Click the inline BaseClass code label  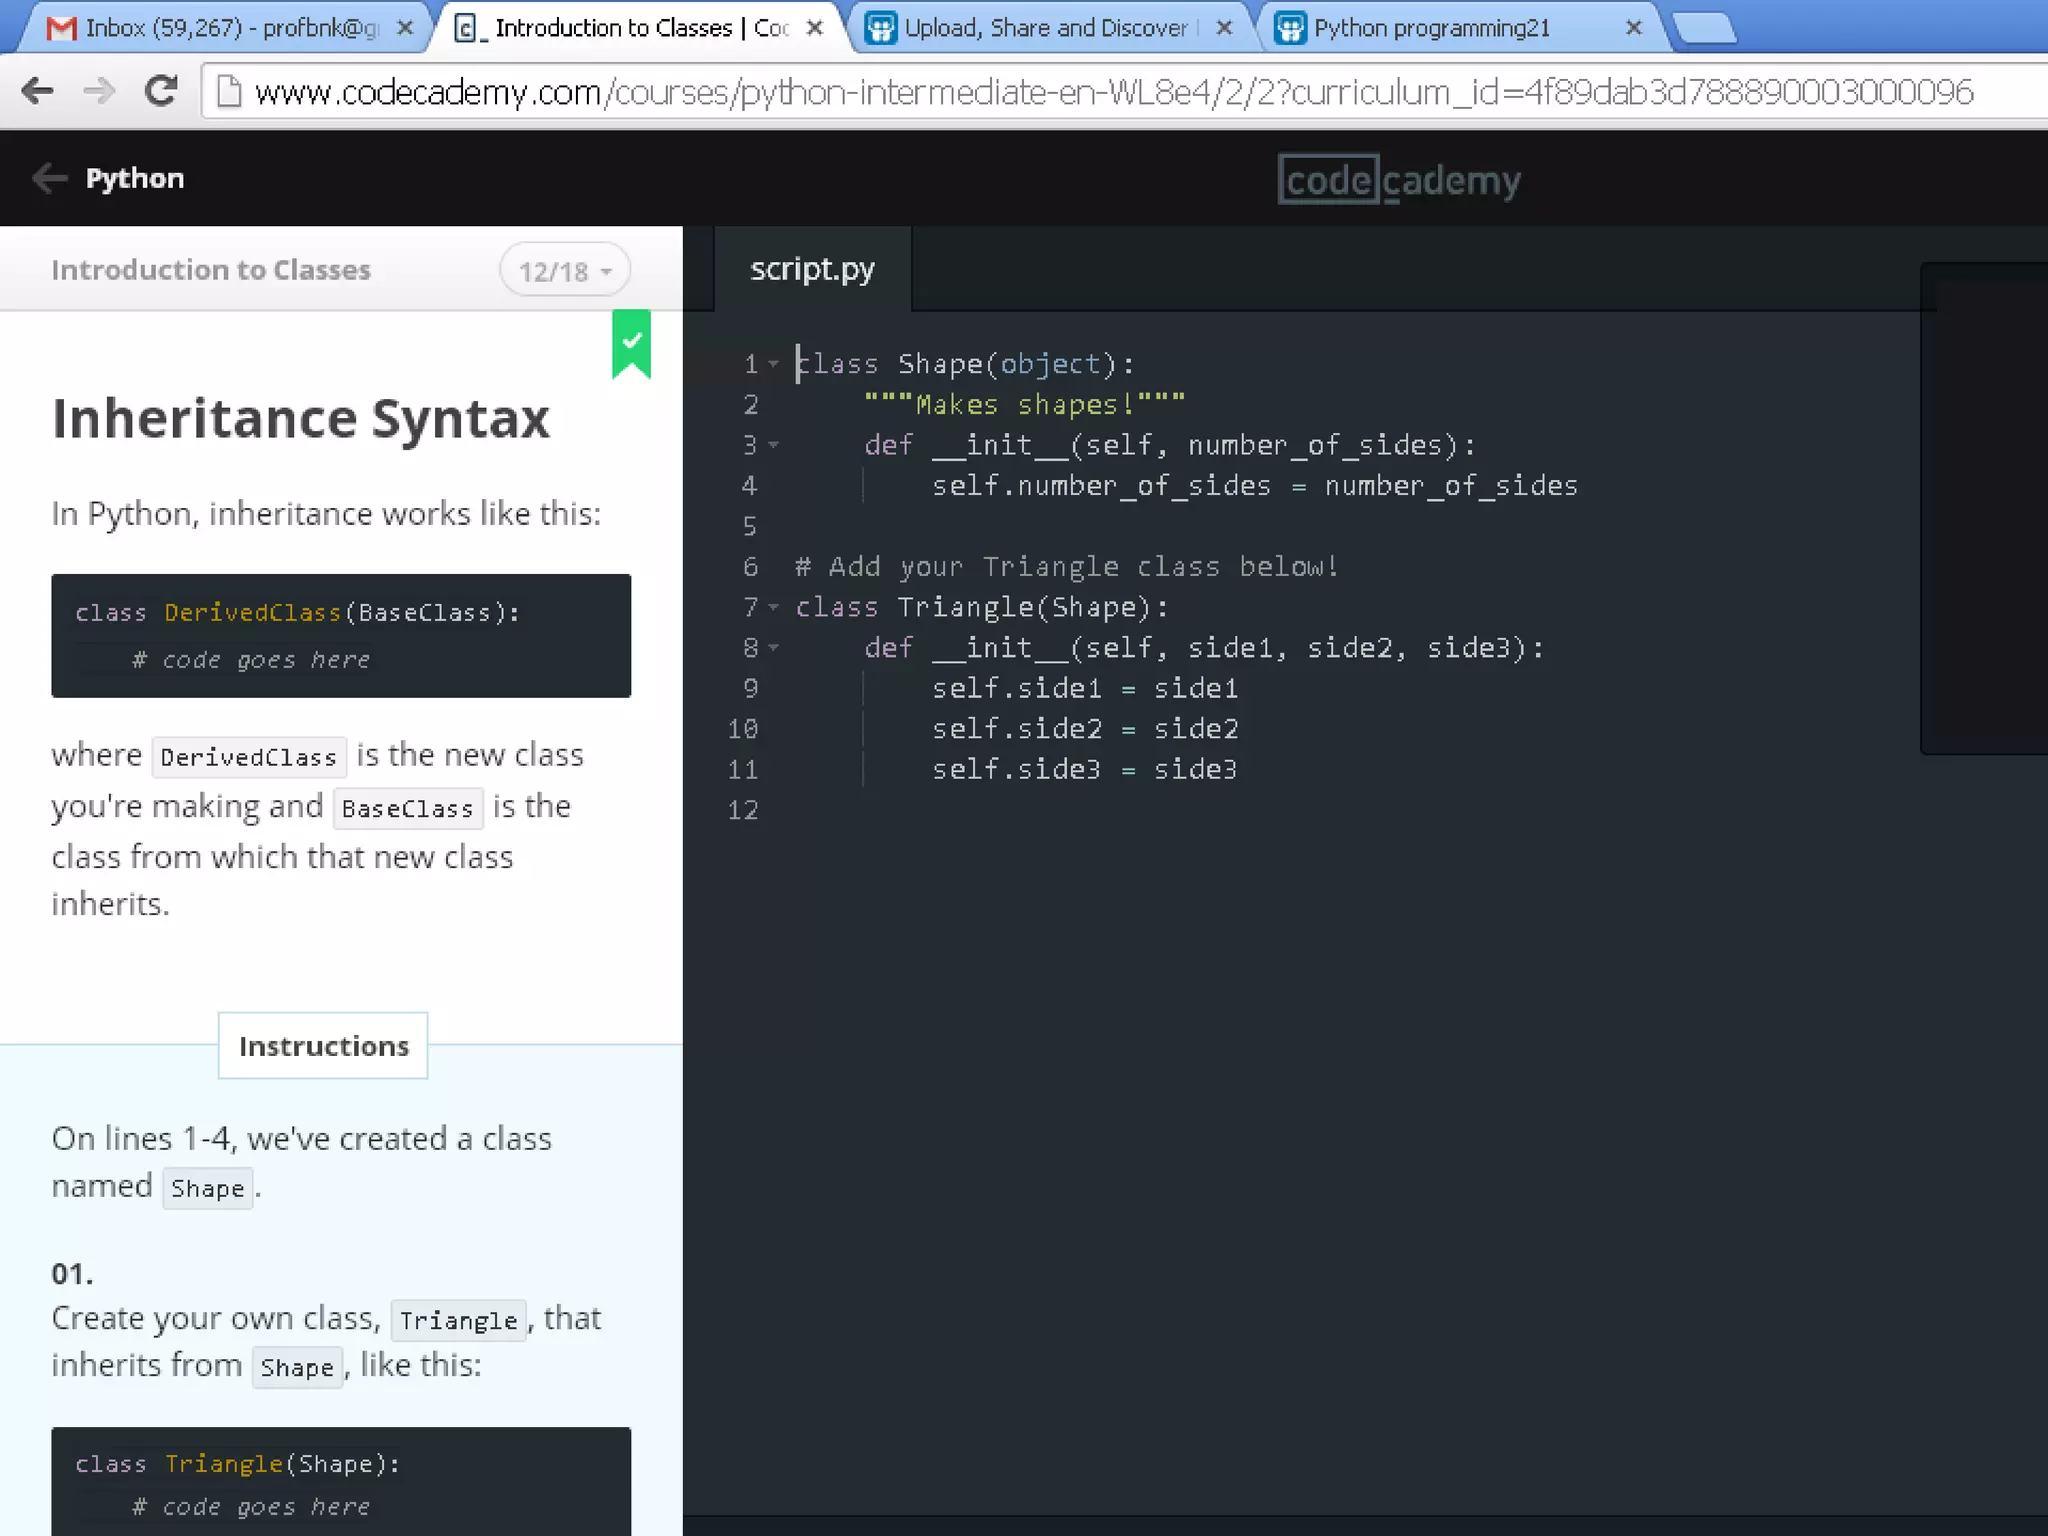pyautogui.click(x=408, y=808)
